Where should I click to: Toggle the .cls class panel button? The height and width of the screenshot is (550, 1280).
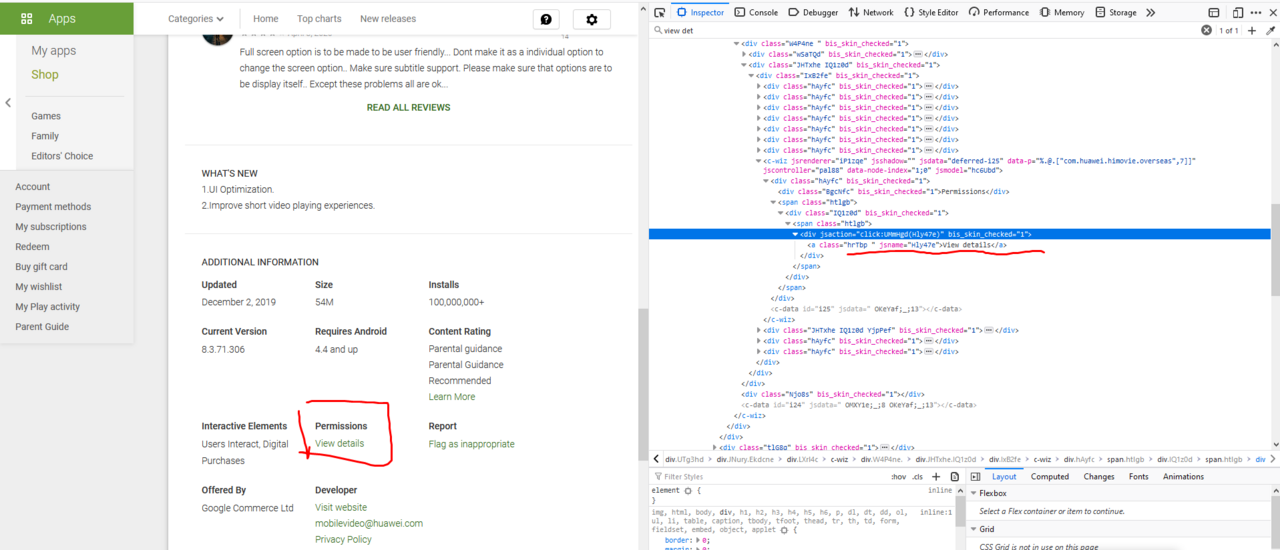point(918,477)
